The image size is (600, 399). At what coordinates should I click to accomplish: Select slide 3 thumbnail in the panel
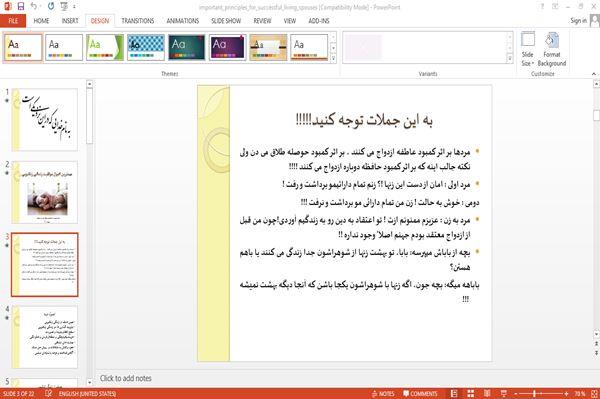click(x=45, y=265)
